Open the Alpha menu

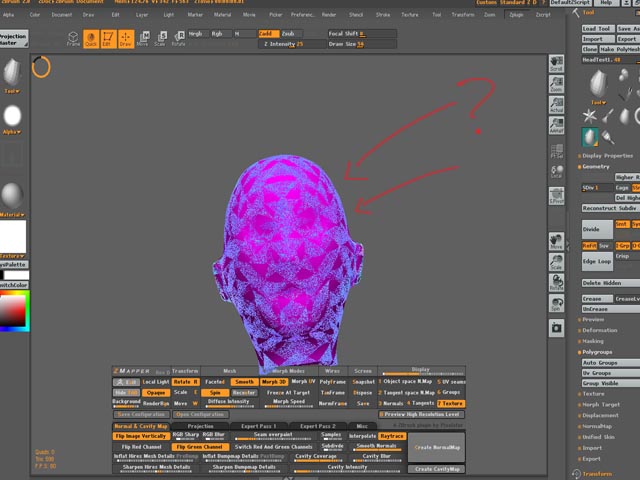coord(8,15)
